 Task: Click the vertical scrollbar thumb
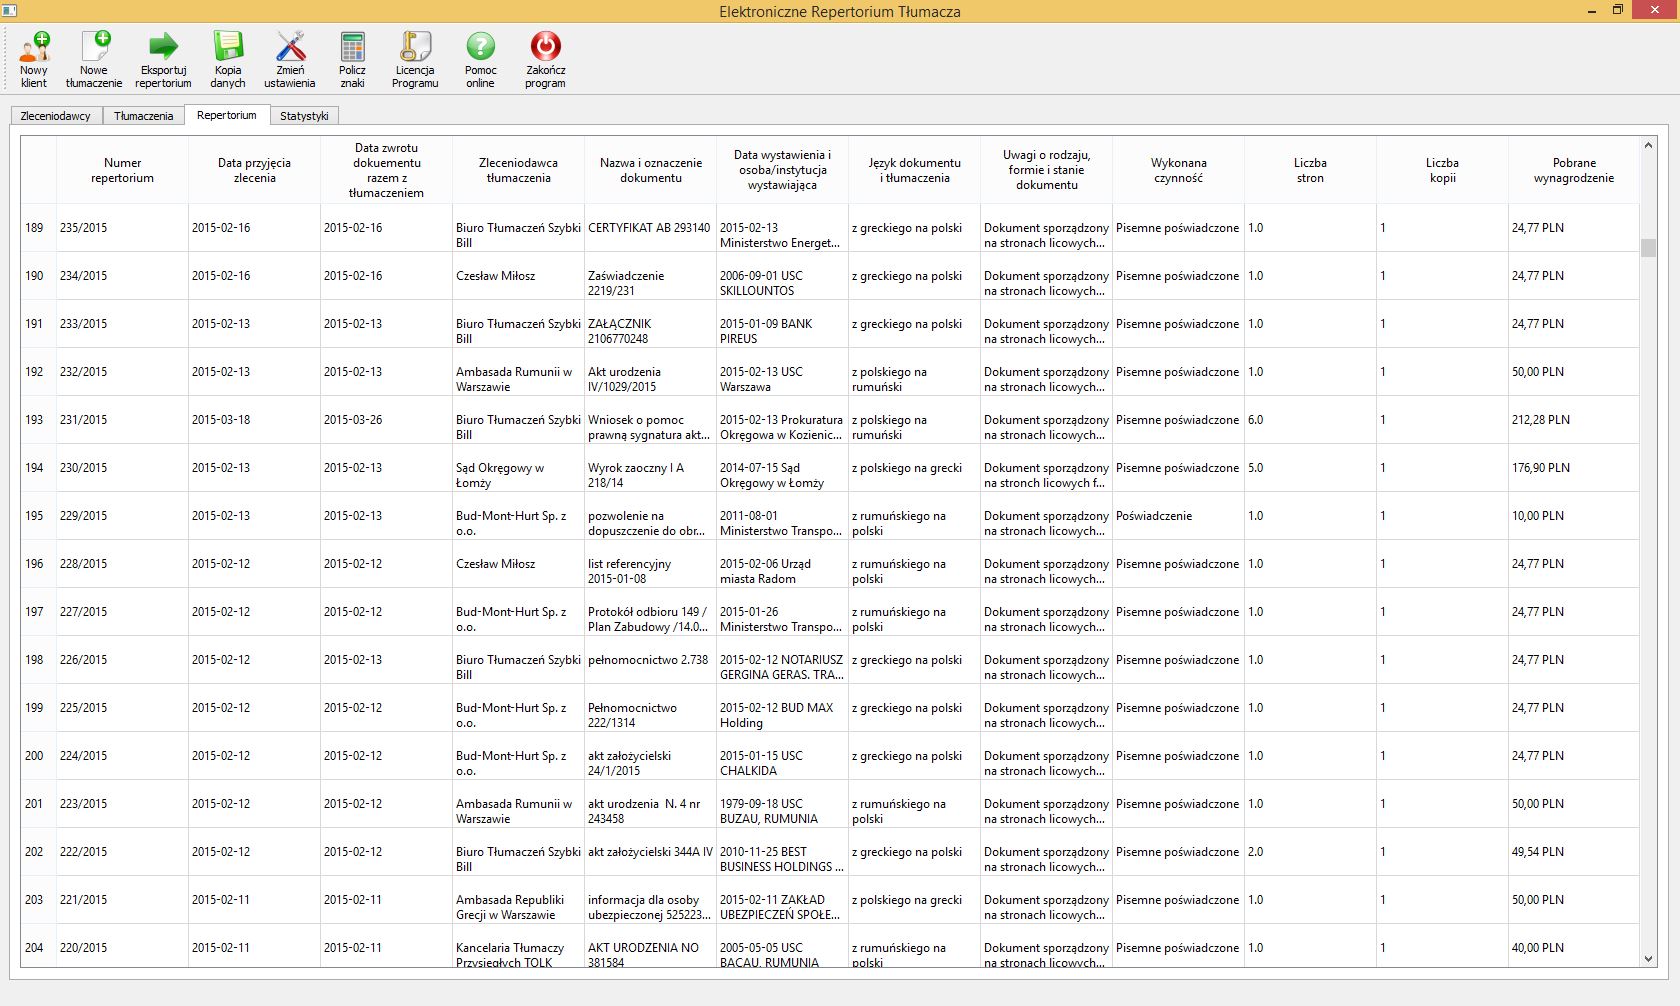(1648, 247)
